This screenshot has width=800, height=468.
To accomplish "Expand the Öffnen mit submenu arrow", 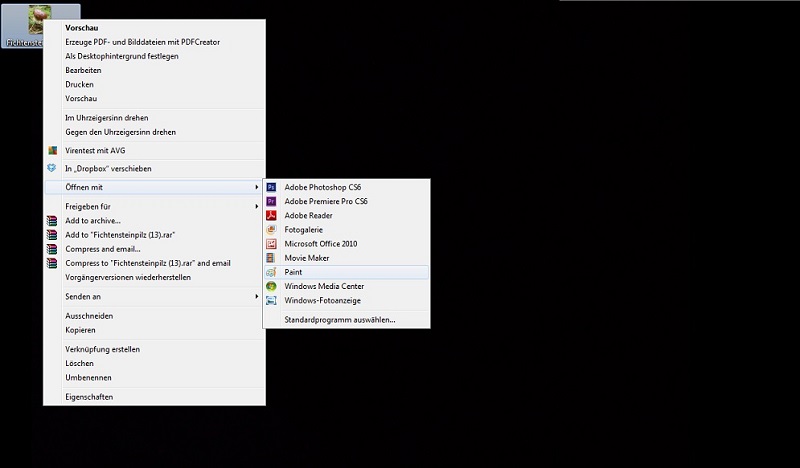I will point(257,187).
